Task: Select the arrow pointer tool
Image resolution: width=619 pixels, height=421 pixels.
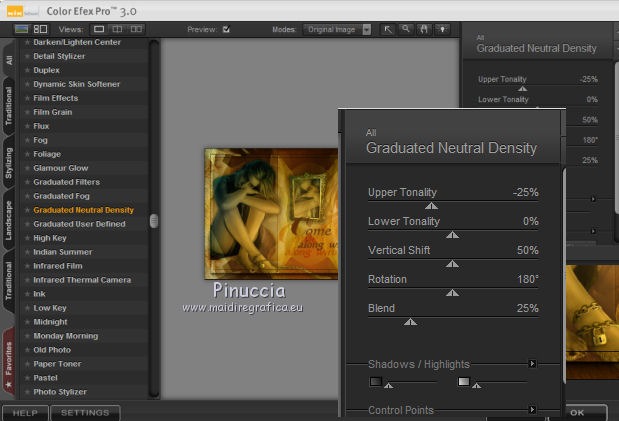Action: click(387, 30)
